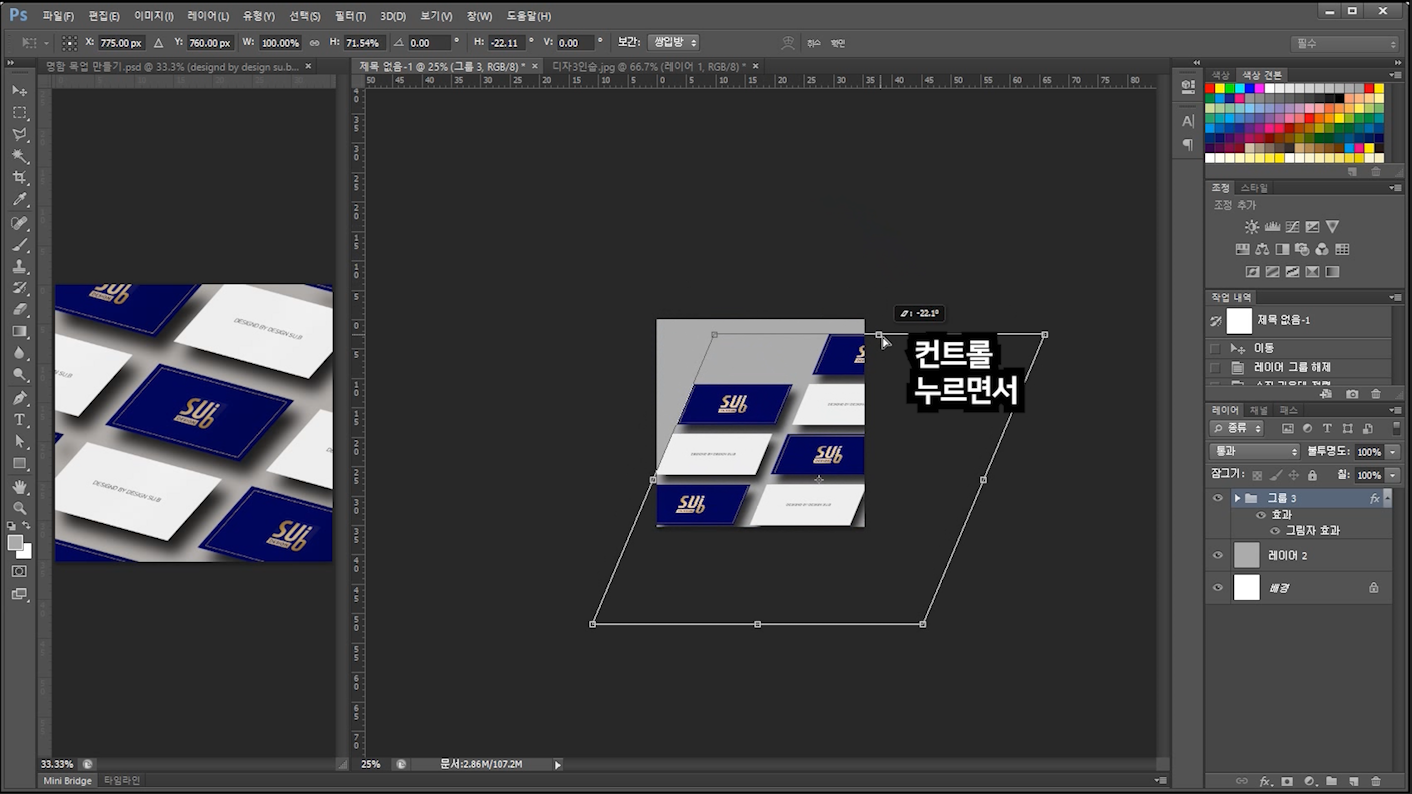Click the foreground color swatch

click(x=15, y=542)
